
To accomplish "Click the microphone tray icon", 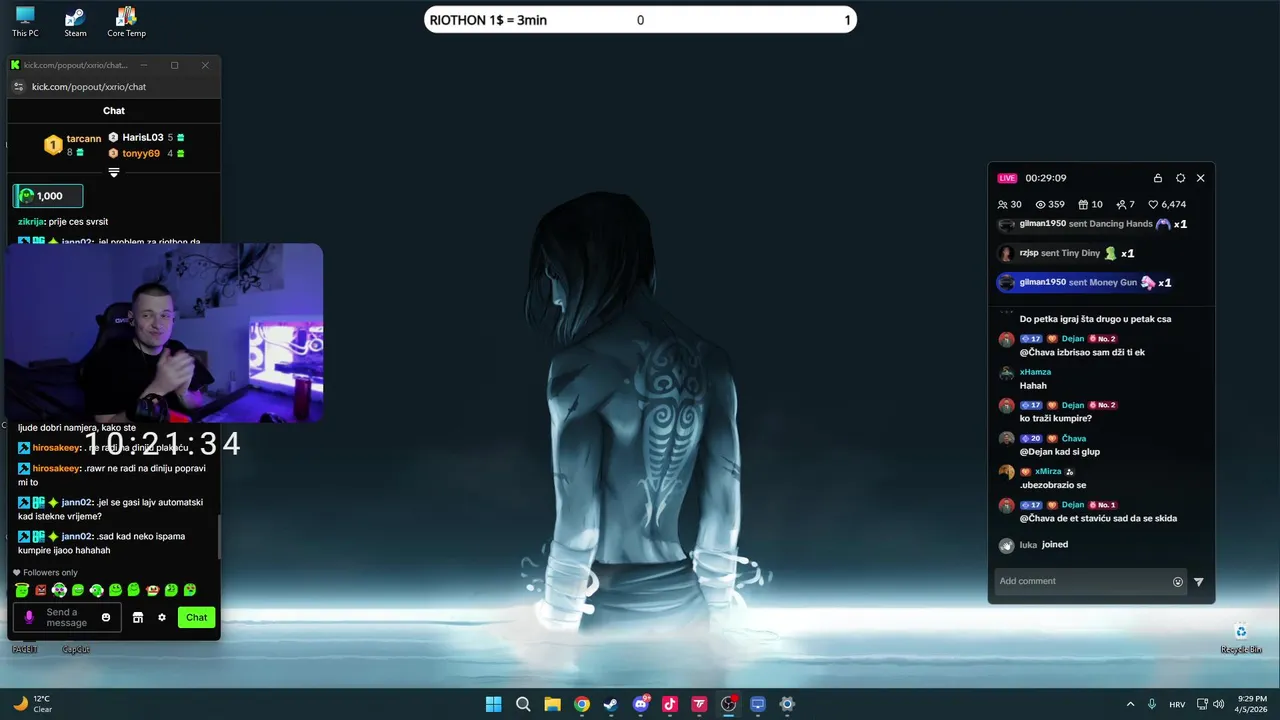I will [x=1152, y=704].
